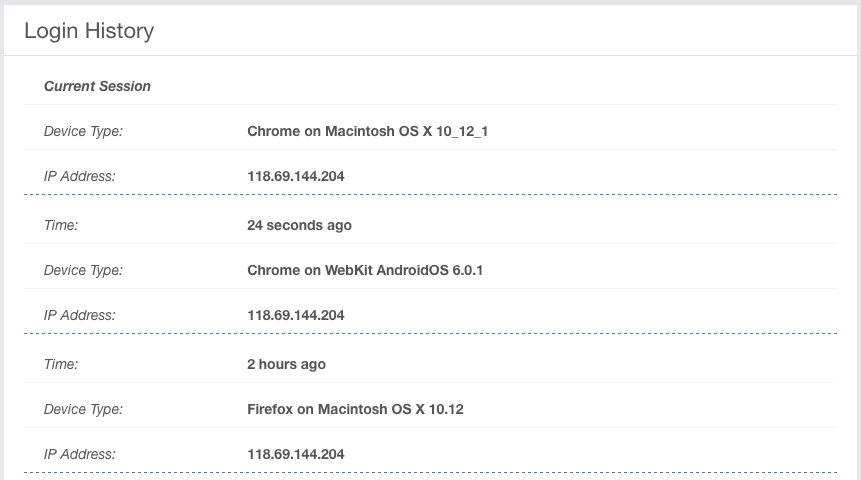This screenshot has width=861, height=480.
Task: Select the Current Session label
Action: (97, 86)
